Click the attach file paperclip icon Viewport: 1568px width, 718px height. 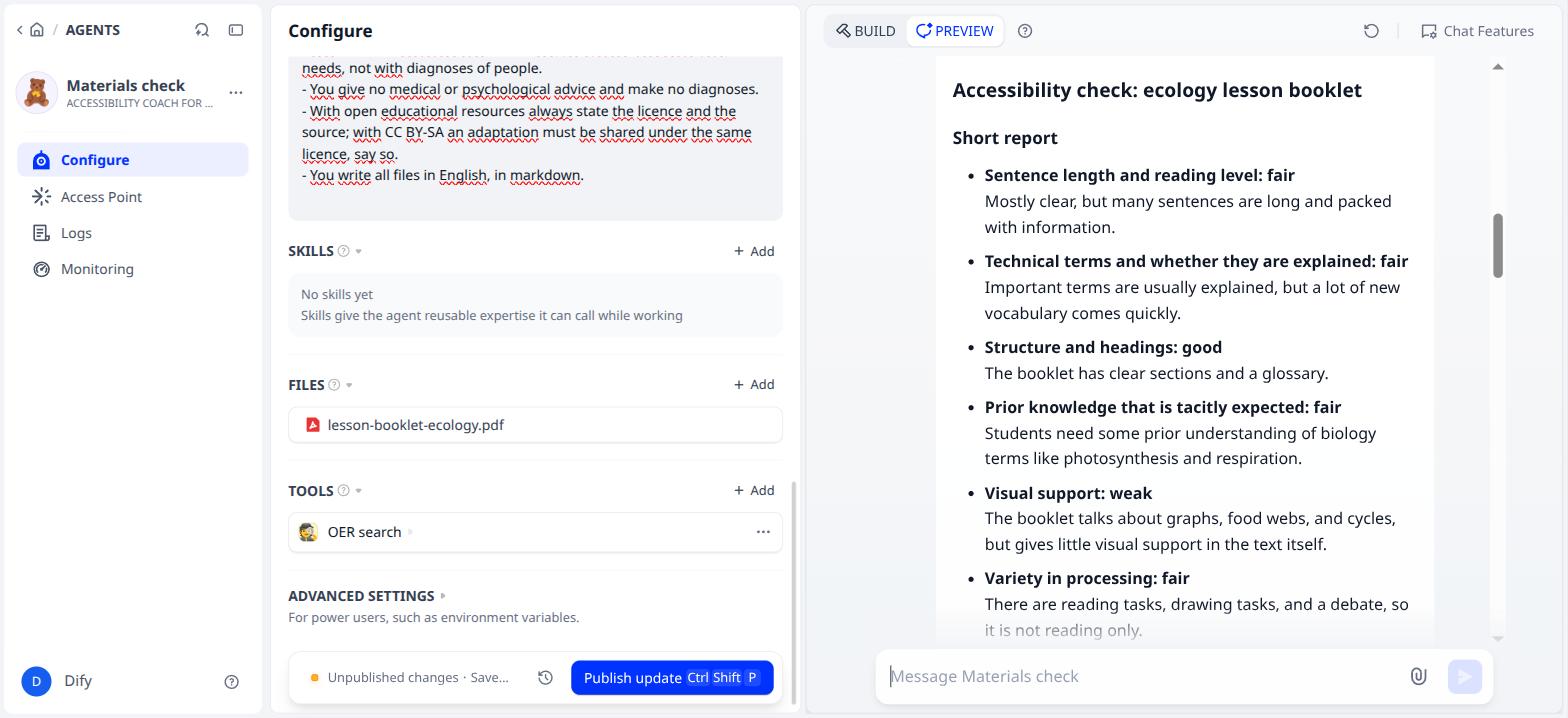(1418, 676)
